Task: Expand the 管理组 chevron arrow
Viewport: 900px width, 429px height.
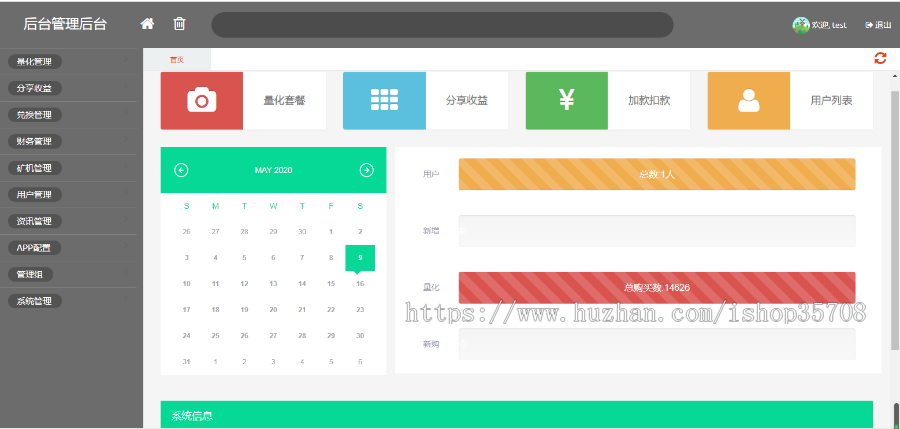Action: coord(126,273)
